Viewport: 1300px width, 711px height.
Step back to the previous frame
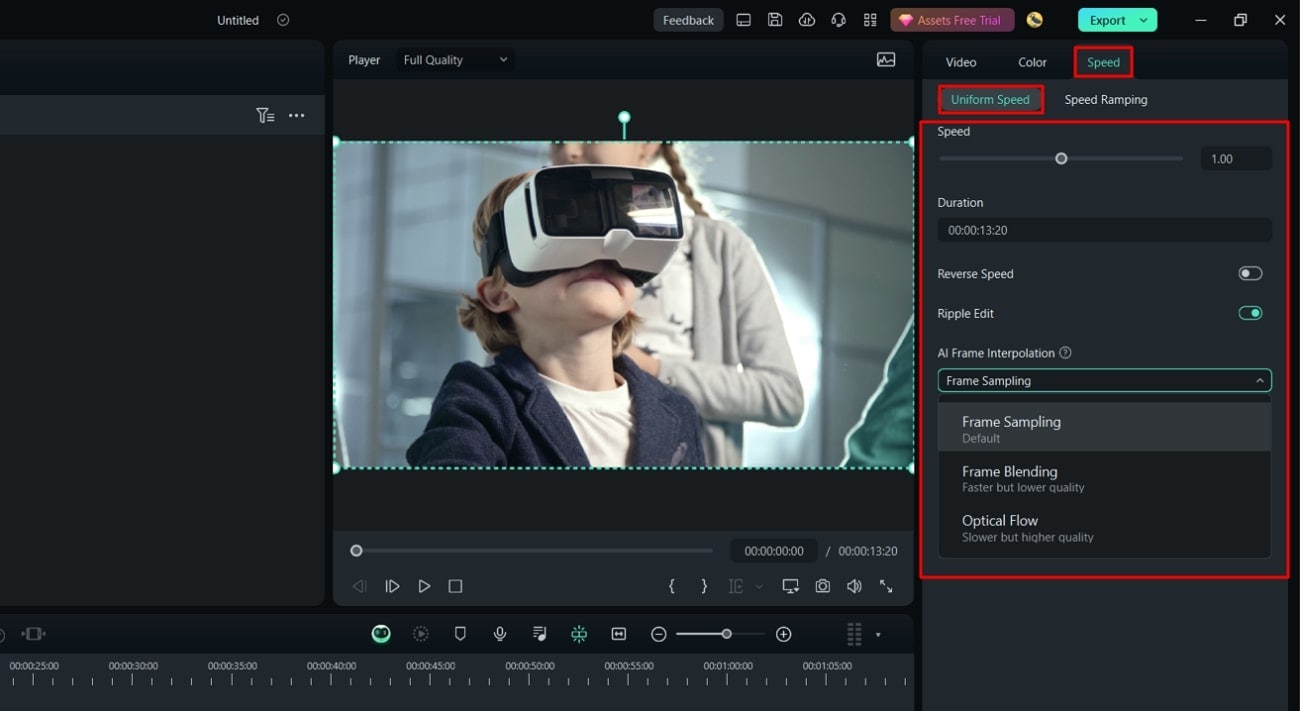(360, 586)
